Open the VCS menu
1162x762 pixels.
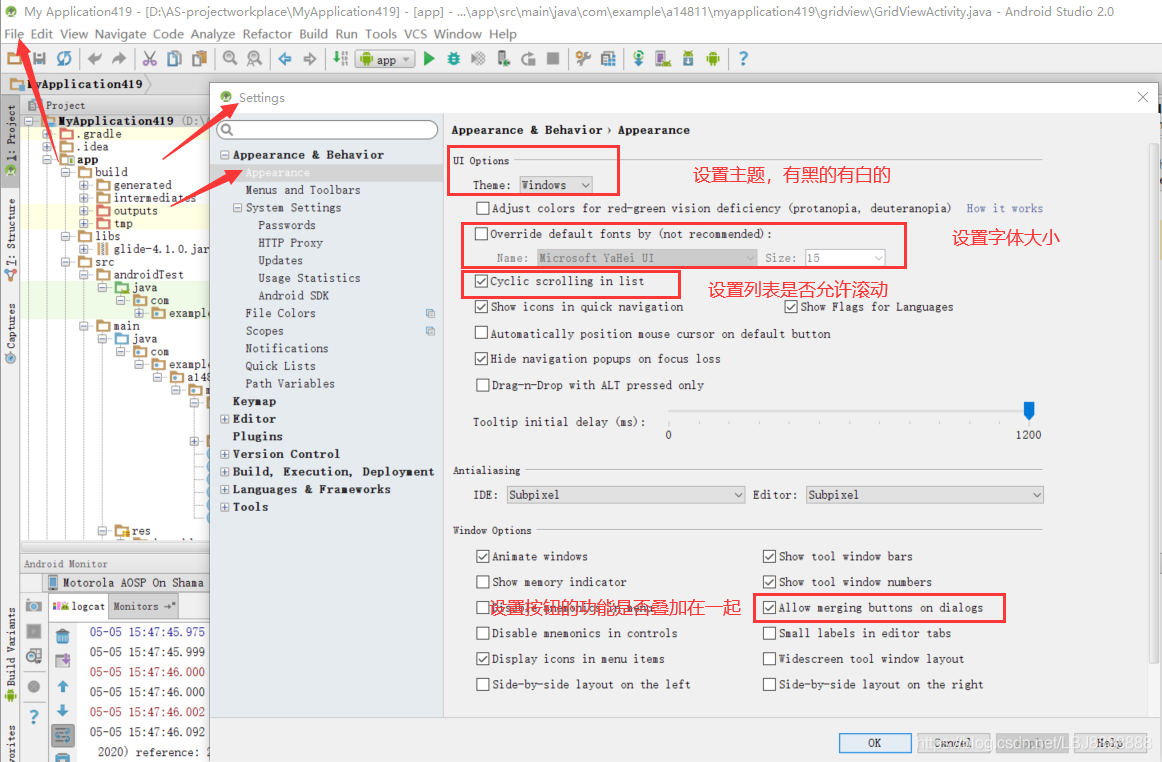click(x=415, y=34)
